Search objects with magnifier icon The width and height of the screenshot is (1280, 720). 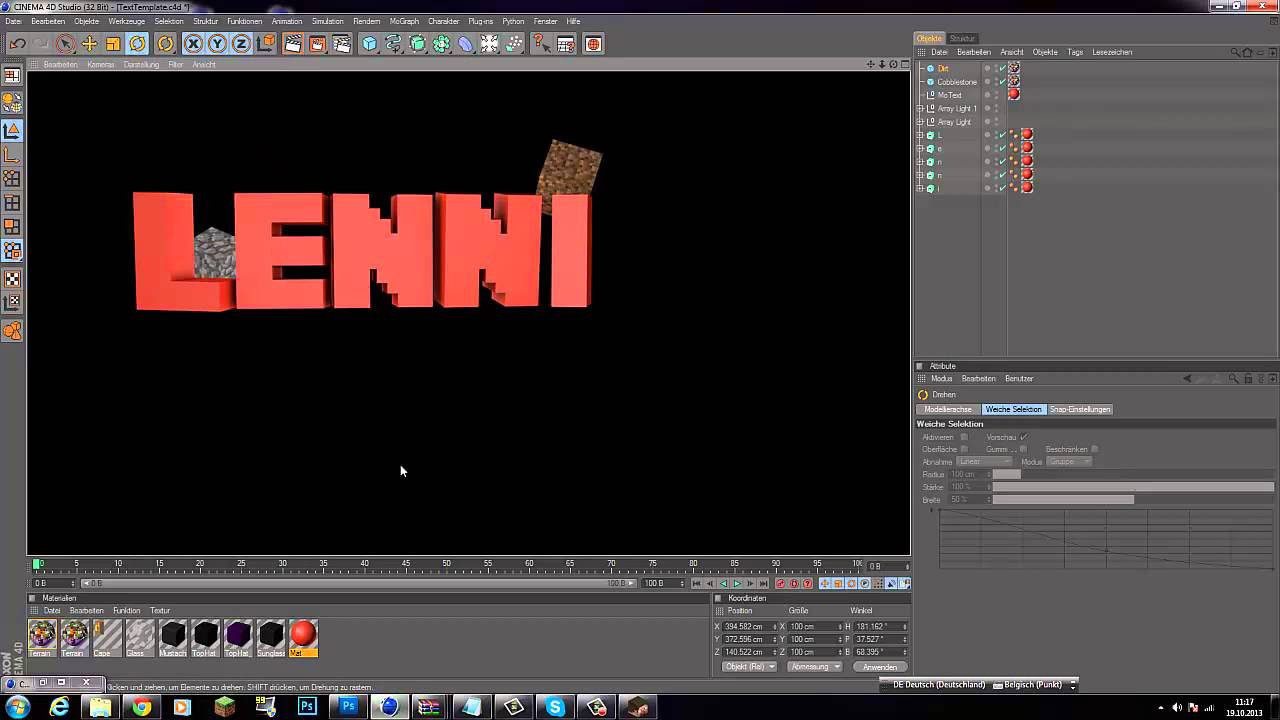tap(1234, 52)
